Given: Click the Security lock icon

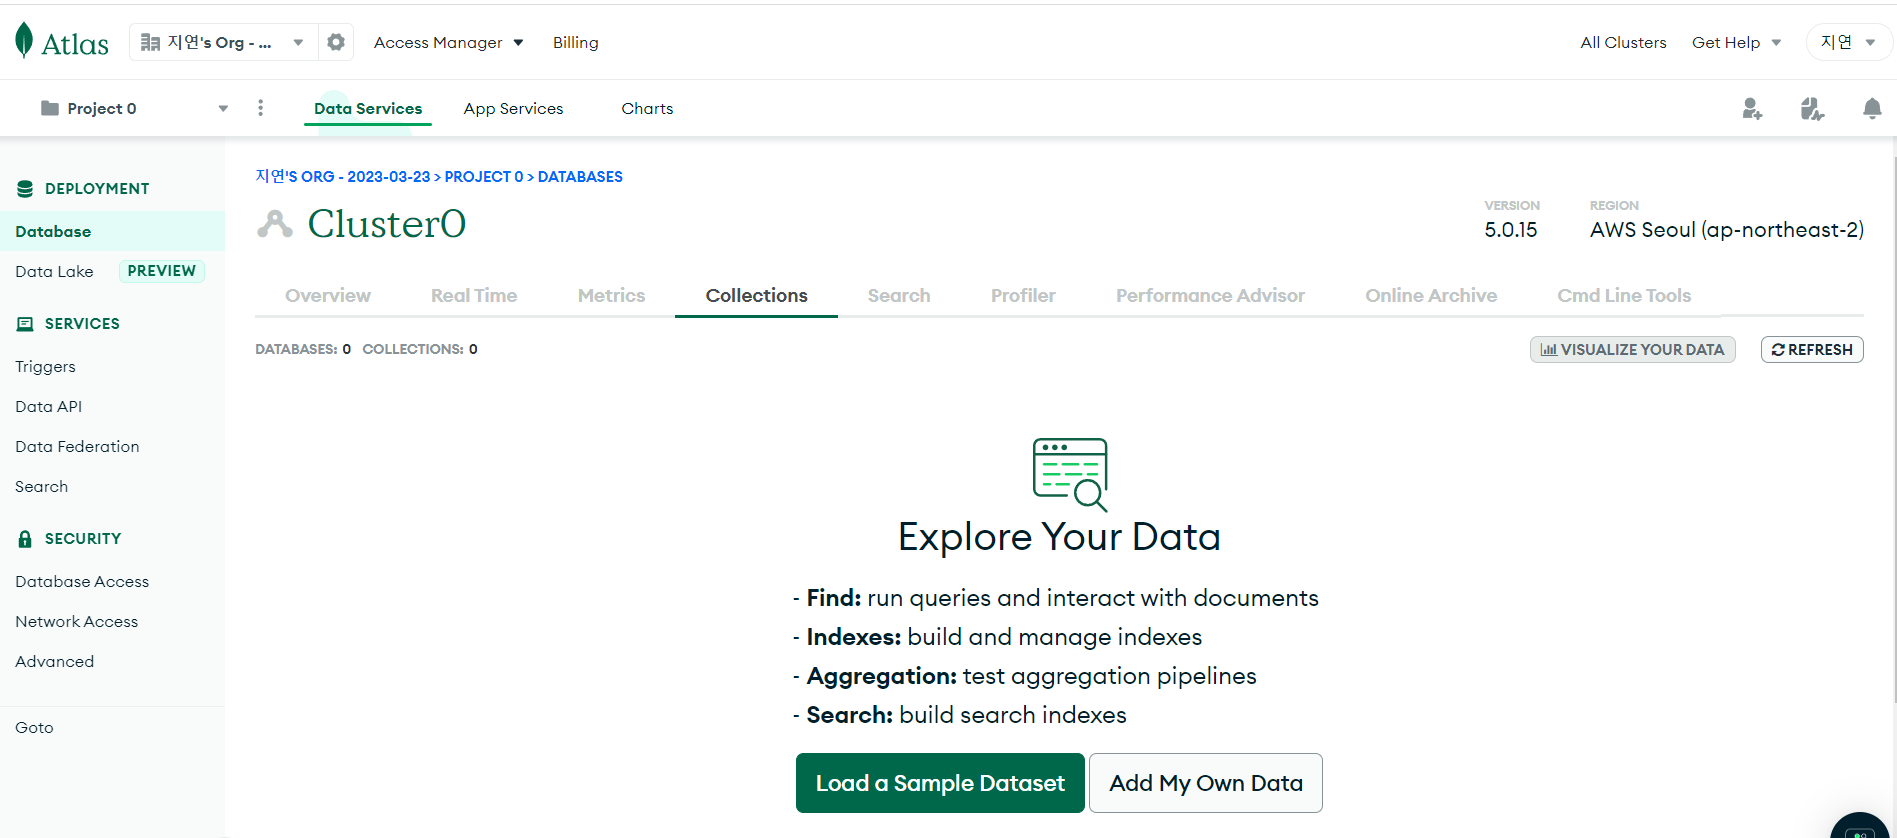Looking at the screenshot, I should (x=25, y=539).
